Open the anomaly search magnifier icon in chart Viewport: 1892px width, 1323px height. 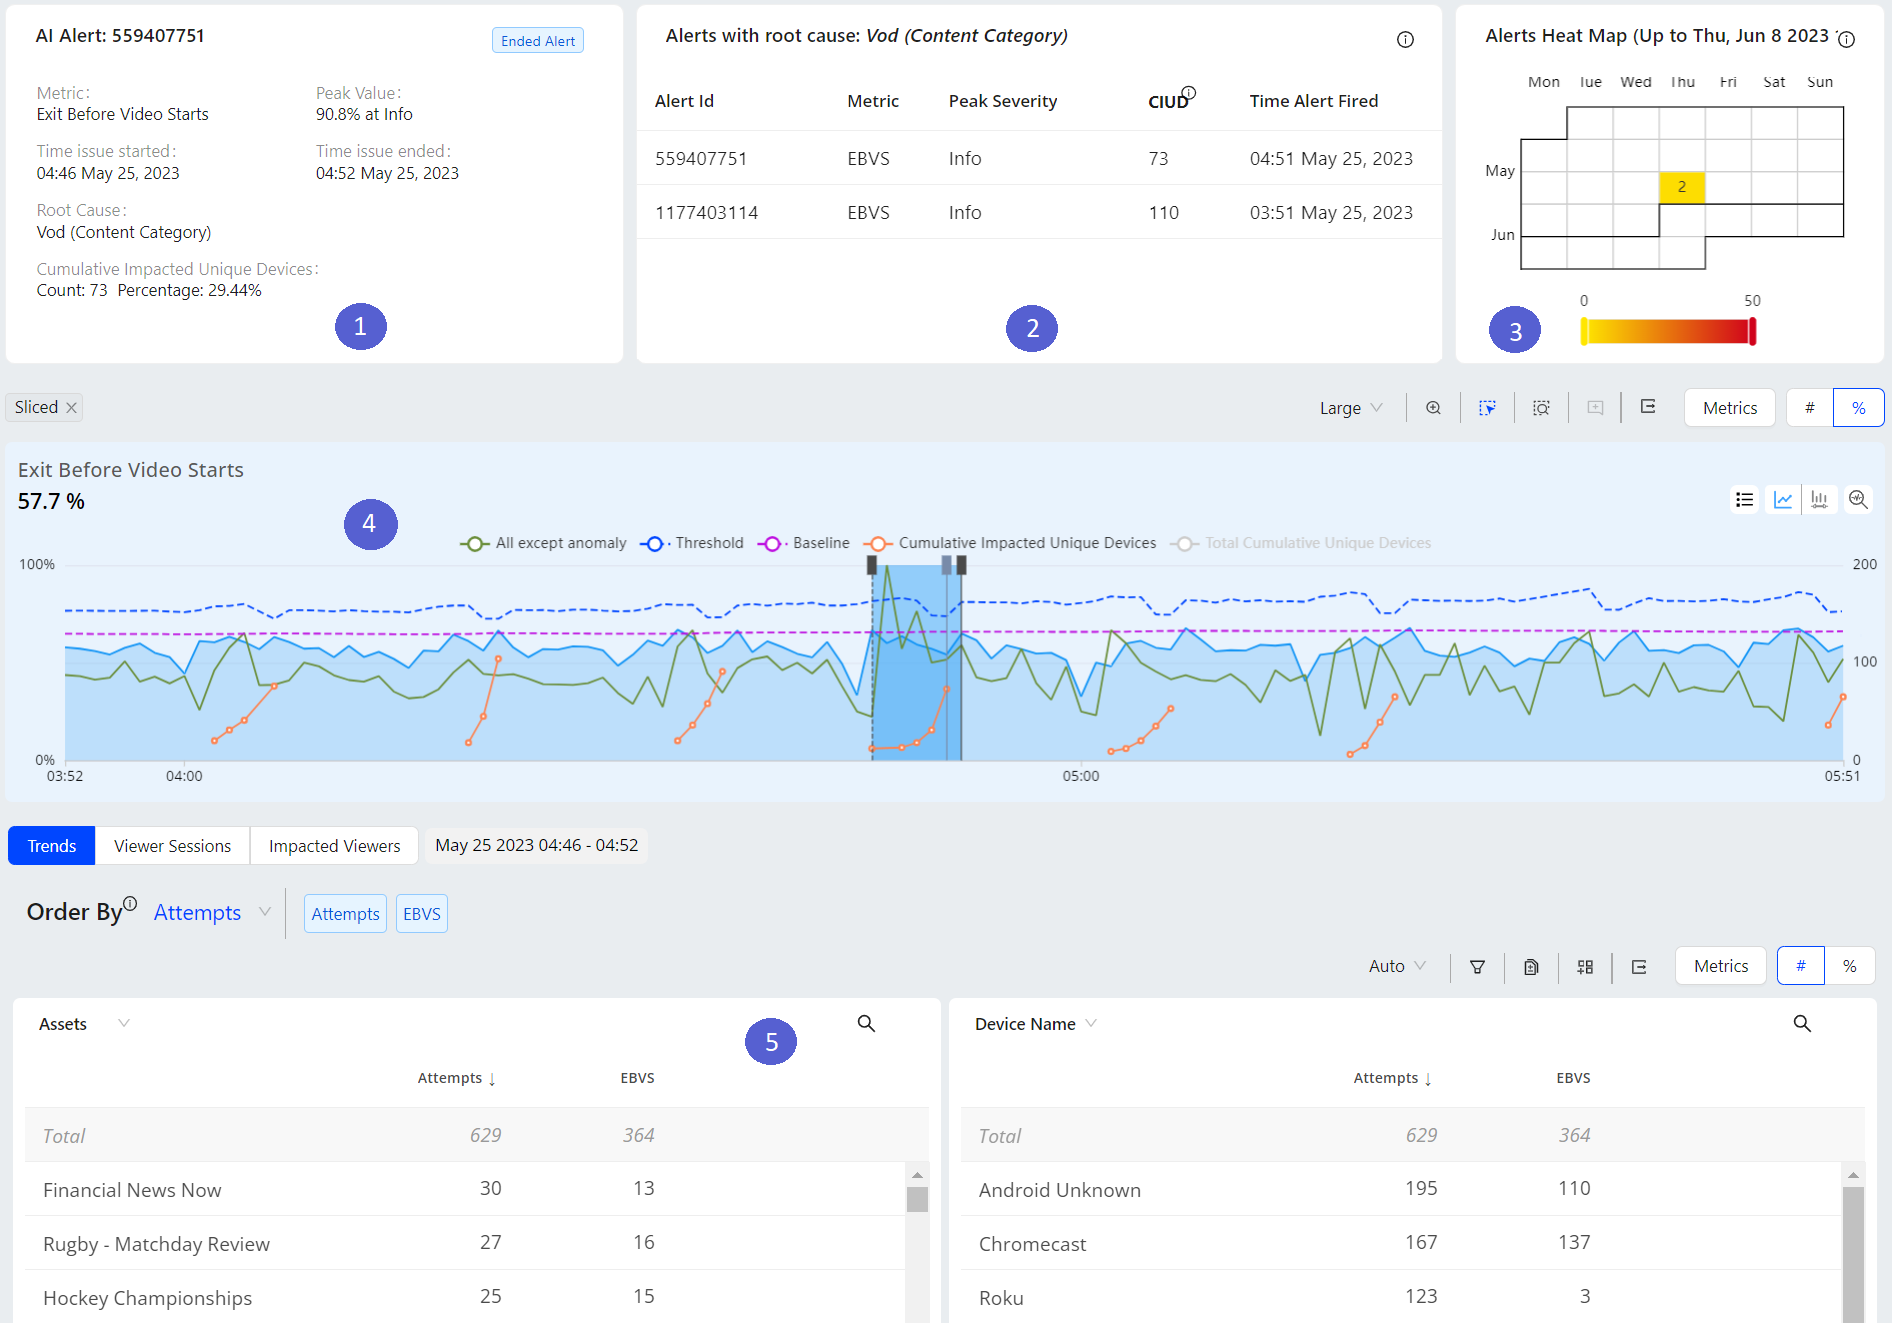pos(1858,500)
